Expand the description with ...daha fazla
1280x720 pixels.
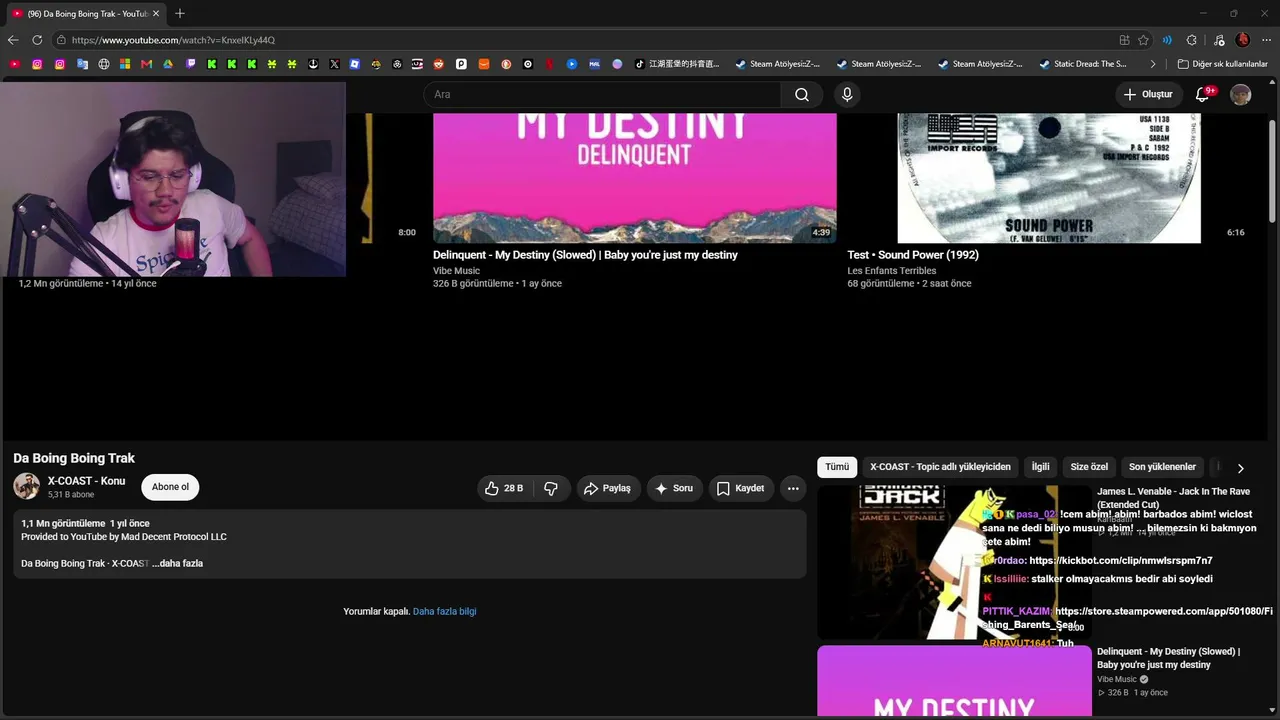coord(177,563)
